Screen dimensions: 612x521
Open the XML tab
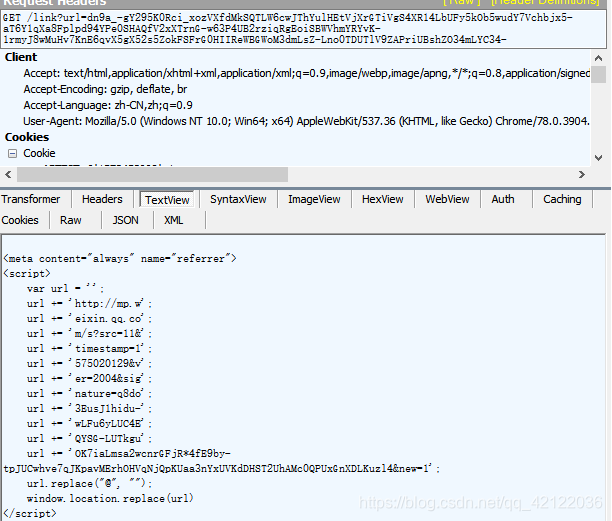point(173,220)
